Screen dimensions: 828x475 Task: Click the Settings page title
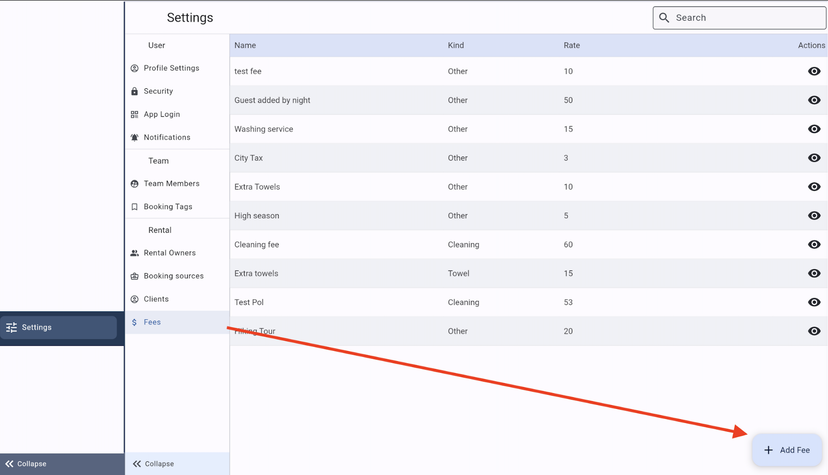(190, 18)
